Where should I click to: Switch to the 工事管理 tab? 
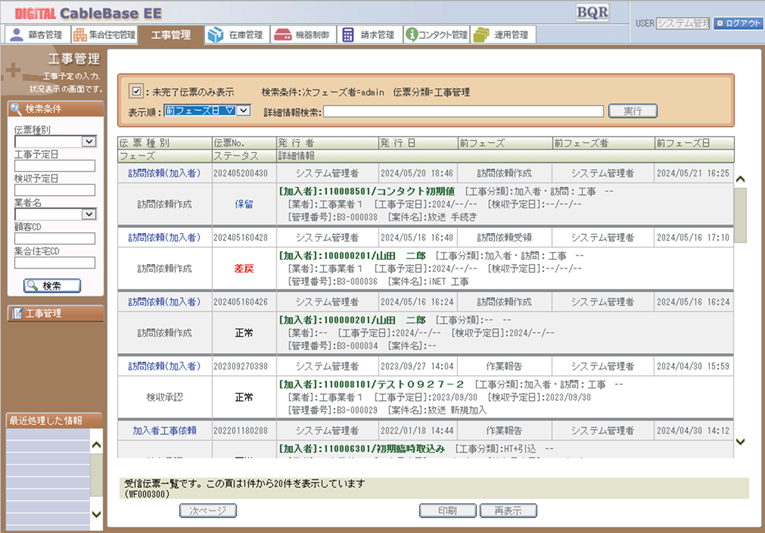(170, 35)
